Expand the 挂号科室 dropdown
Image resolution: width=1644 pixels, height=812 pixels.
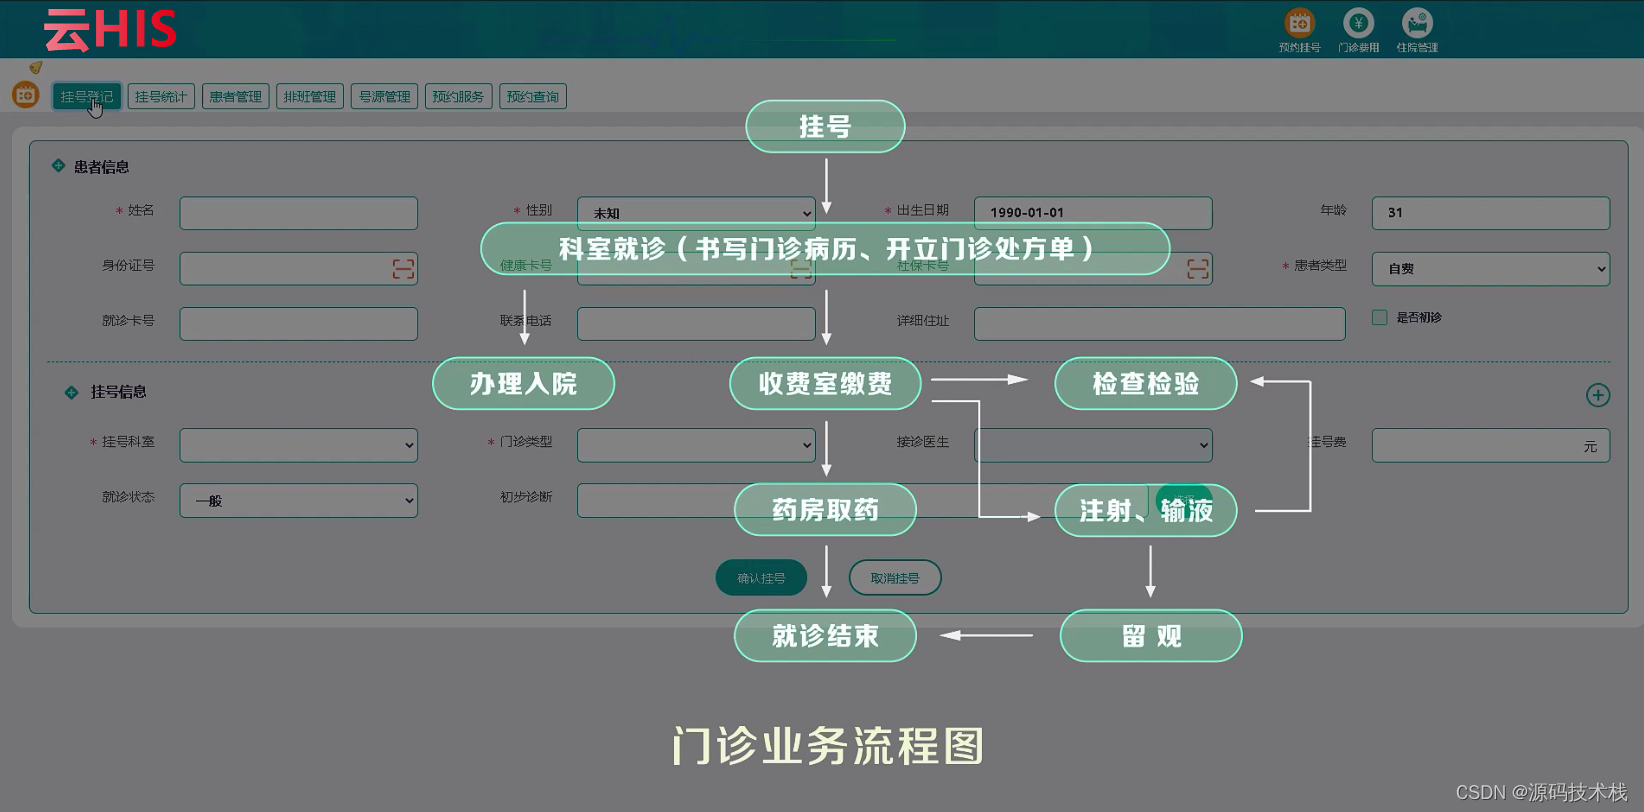299,445
